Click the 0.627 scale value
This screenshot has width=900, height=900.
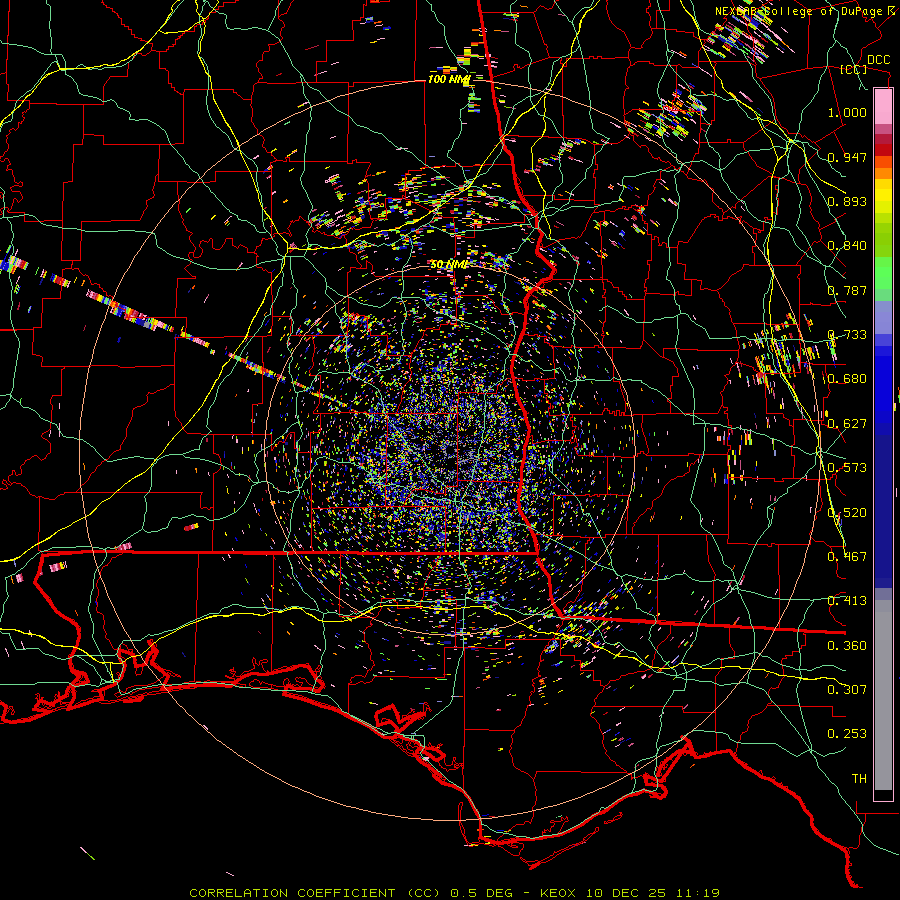coord(847,424)
